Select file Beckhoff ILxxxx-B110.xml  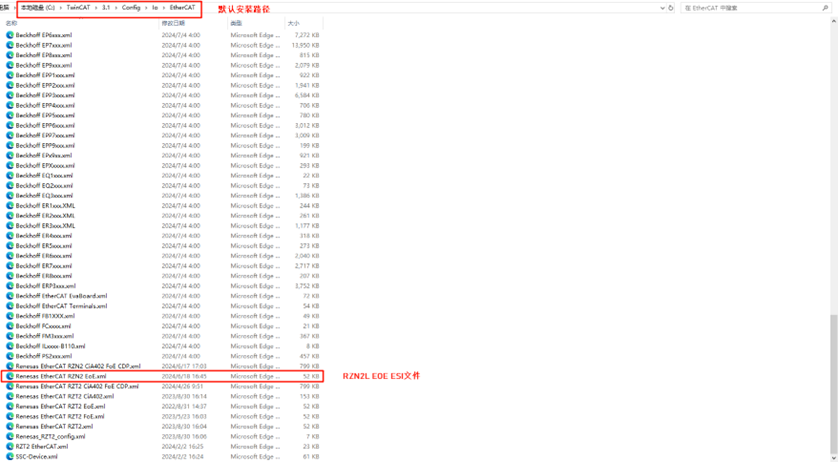50,346
